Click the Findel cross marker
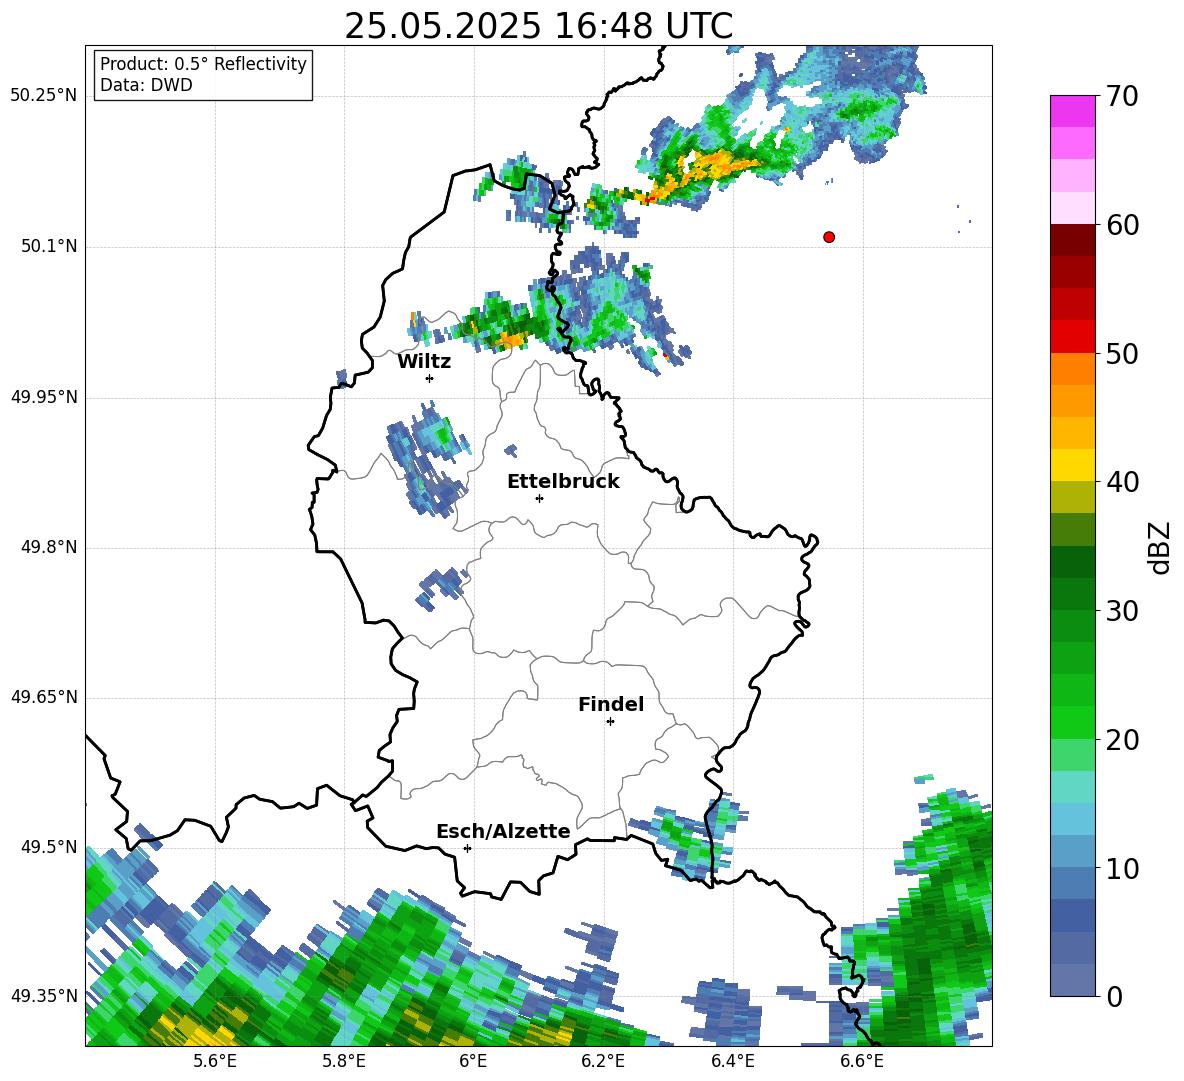Image resolution: width=1184 pixels, height=1081 pixels. pyautogui.click(x=610, y=722)
